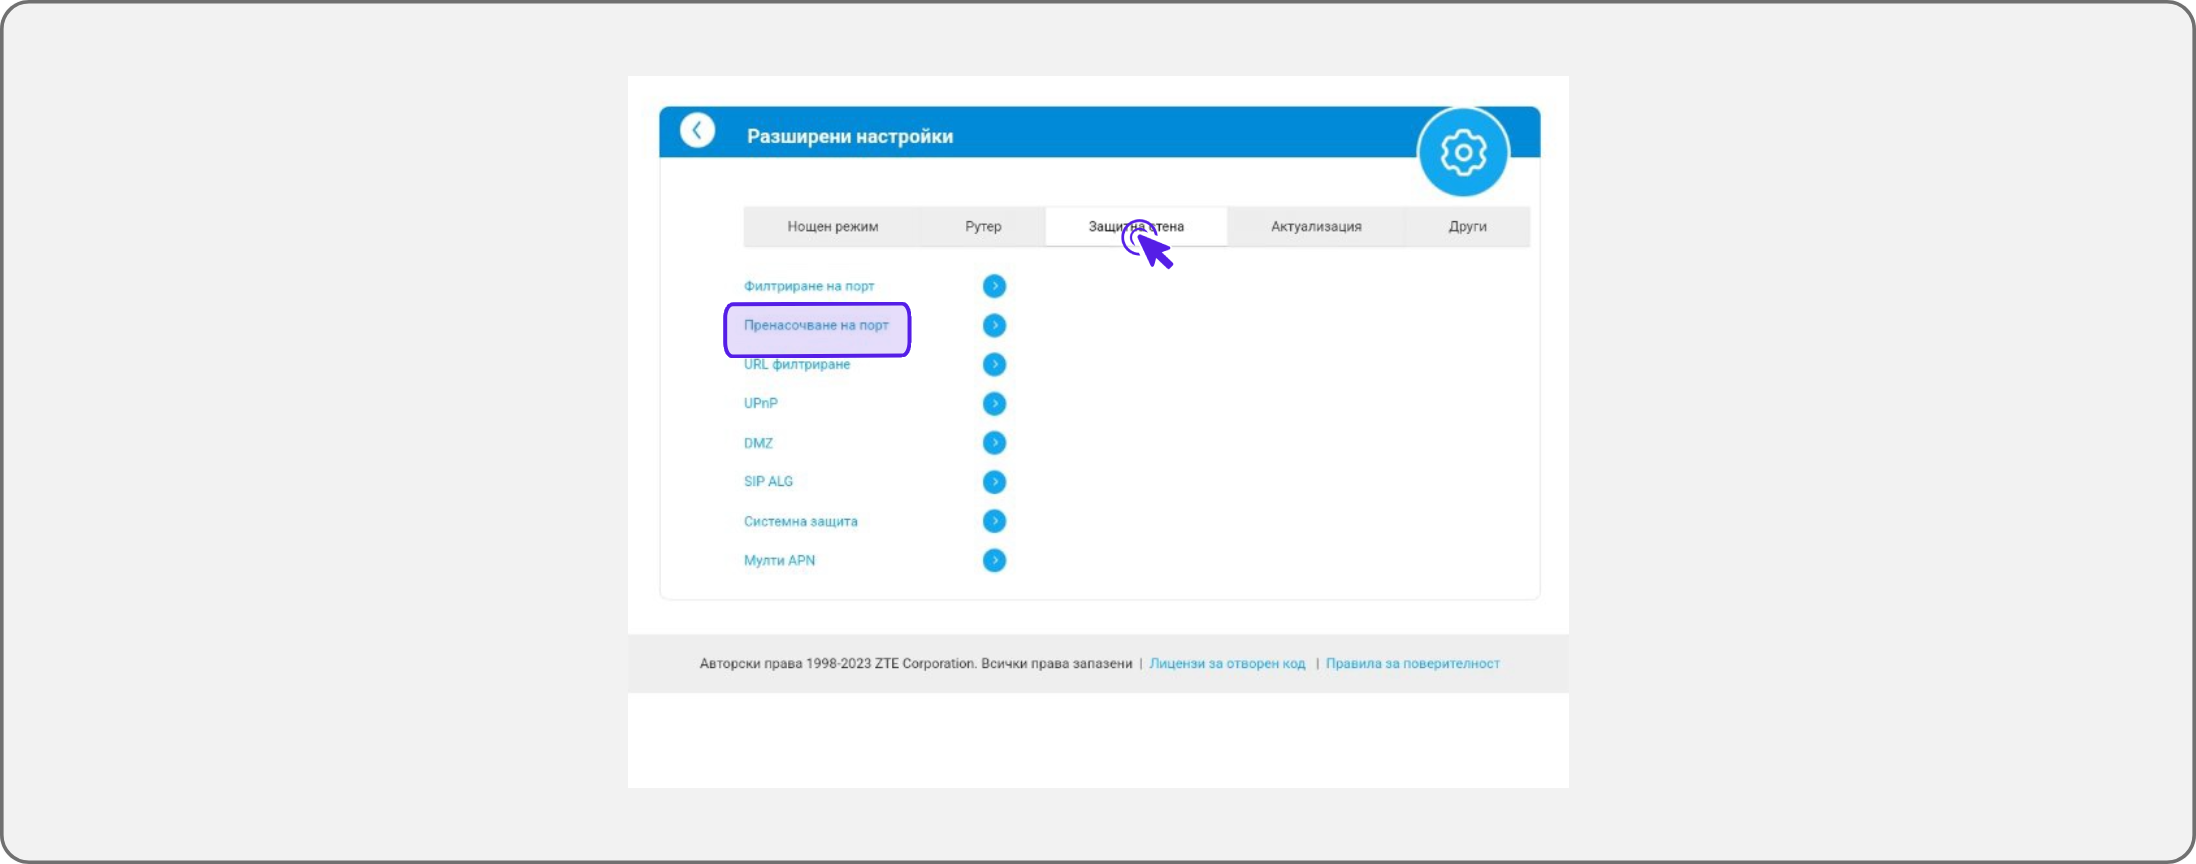Click the Разширени настройки page title
The height and width of the screenshot is (864, 2196).
850,136
